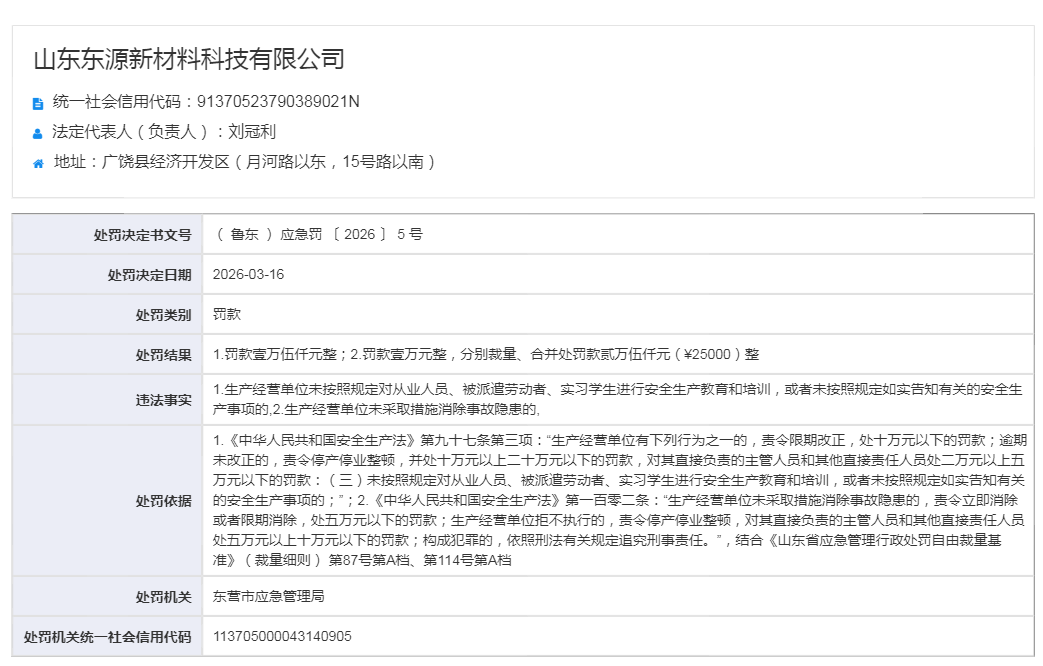Click the authority name 东营市应急管理局
The image size is (1043, 666).
click(269, 596)
